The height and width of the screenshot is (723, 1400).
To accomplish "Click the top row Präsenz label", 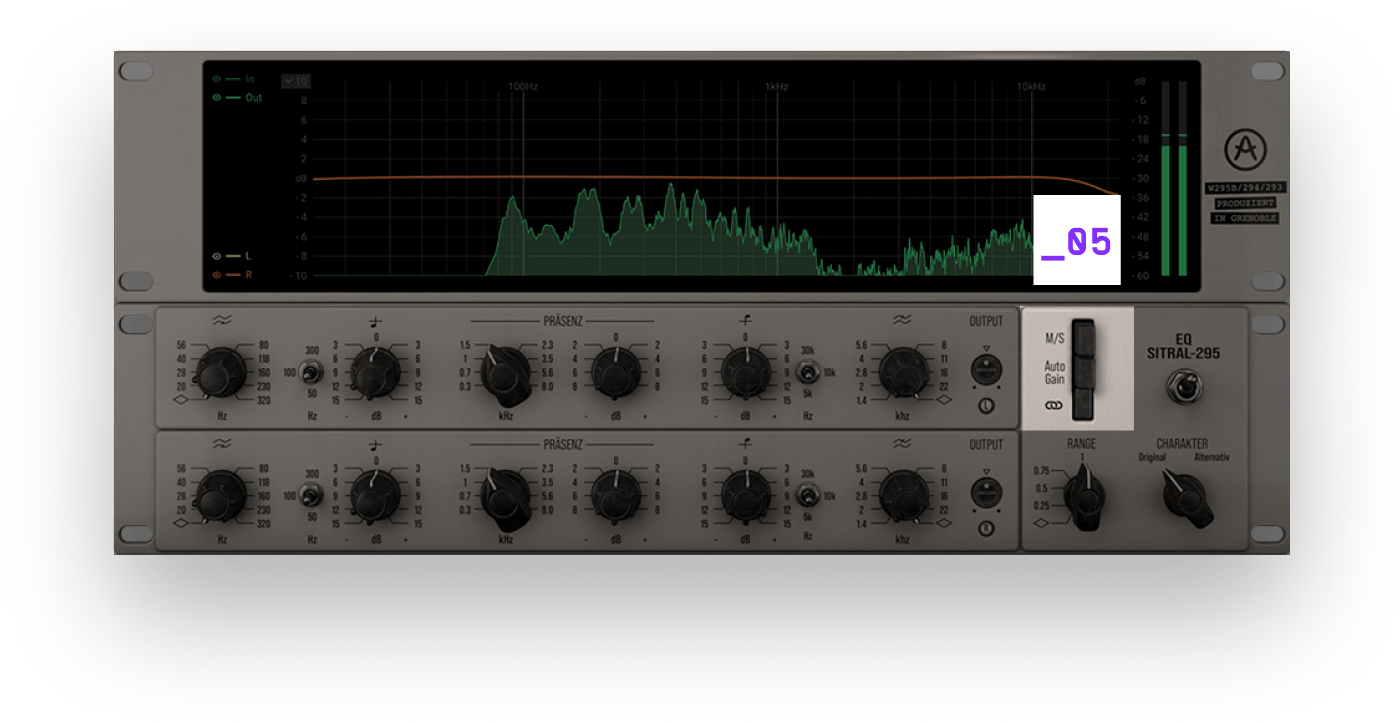I will [x=562, y=322].
